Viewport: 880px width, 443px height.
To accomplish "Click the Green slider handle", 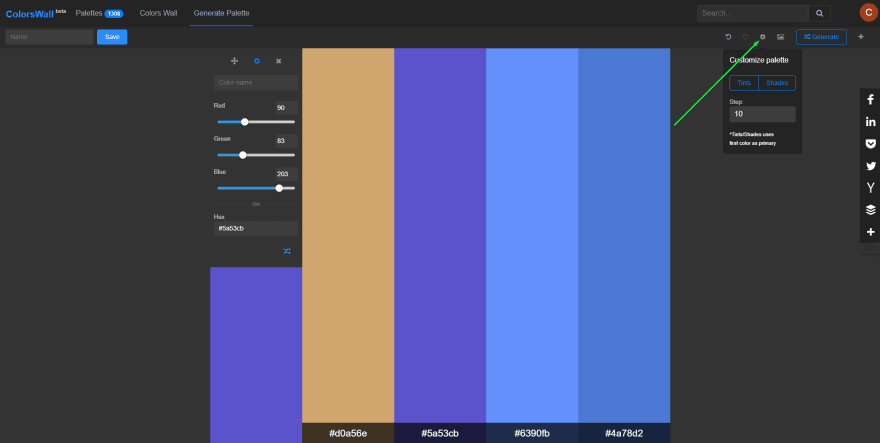I will tap(242, 155).
